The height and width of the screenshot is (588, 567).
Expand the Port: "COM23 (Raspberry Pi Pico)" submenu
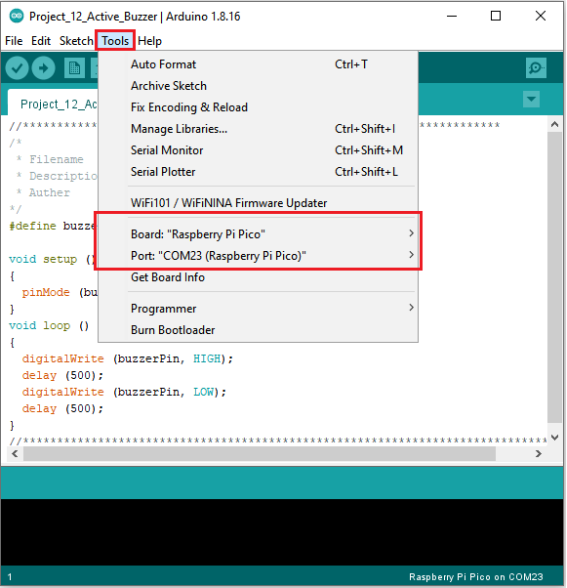[273, 256]
